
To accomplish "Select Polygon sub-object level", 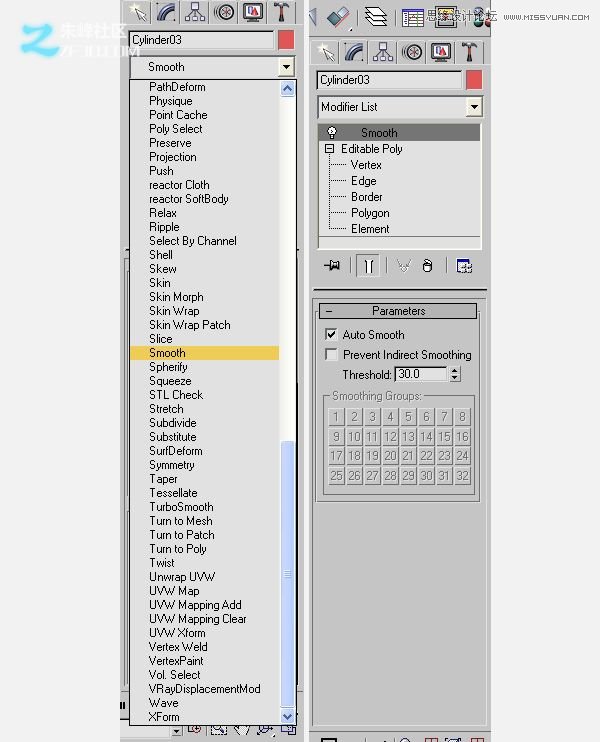I will point(370,213).
